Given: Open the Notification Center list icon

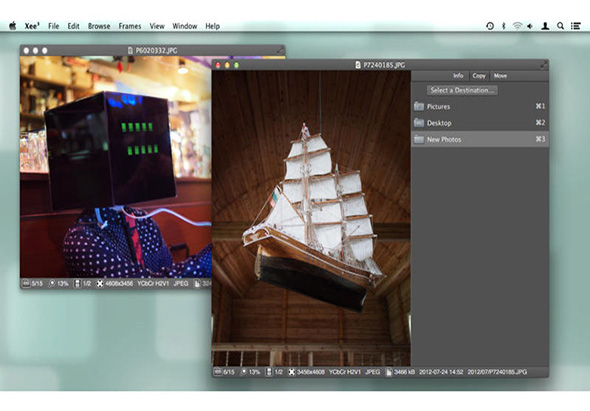Looking at the screenshot, I should click(575, 26).
